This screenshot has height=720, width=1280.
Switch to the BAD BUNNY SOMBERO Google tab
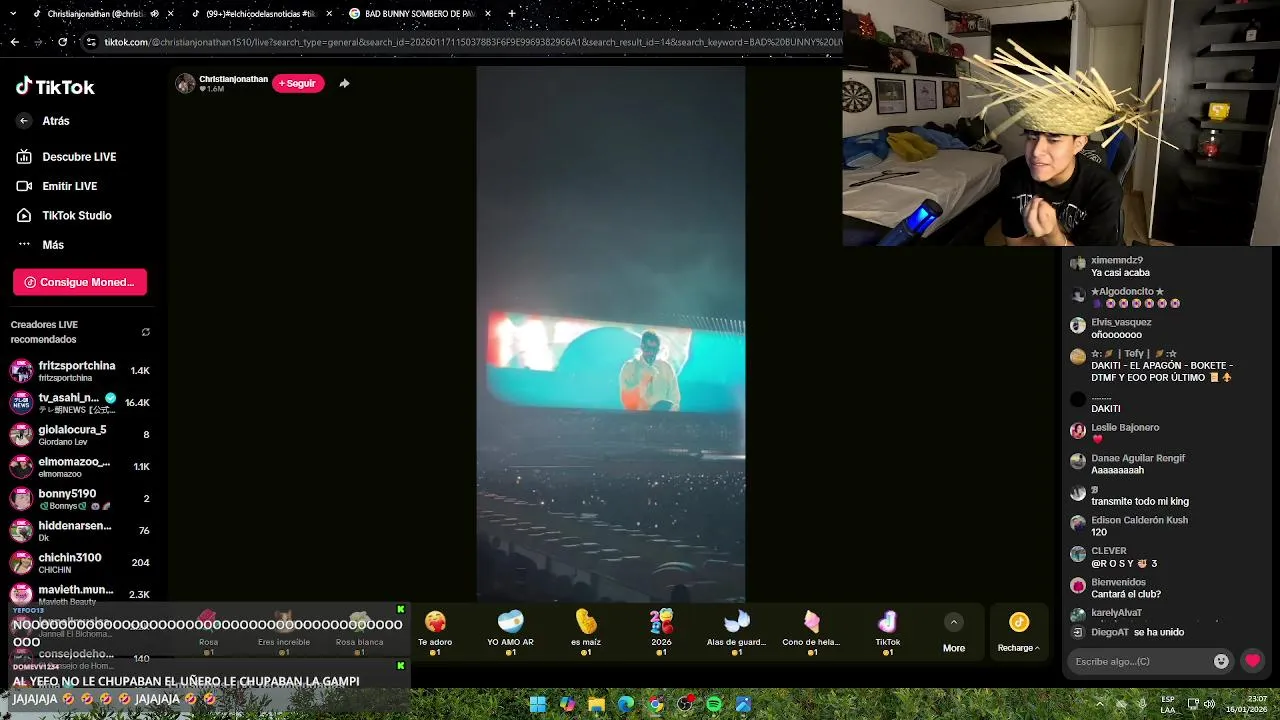pos(418,14)
